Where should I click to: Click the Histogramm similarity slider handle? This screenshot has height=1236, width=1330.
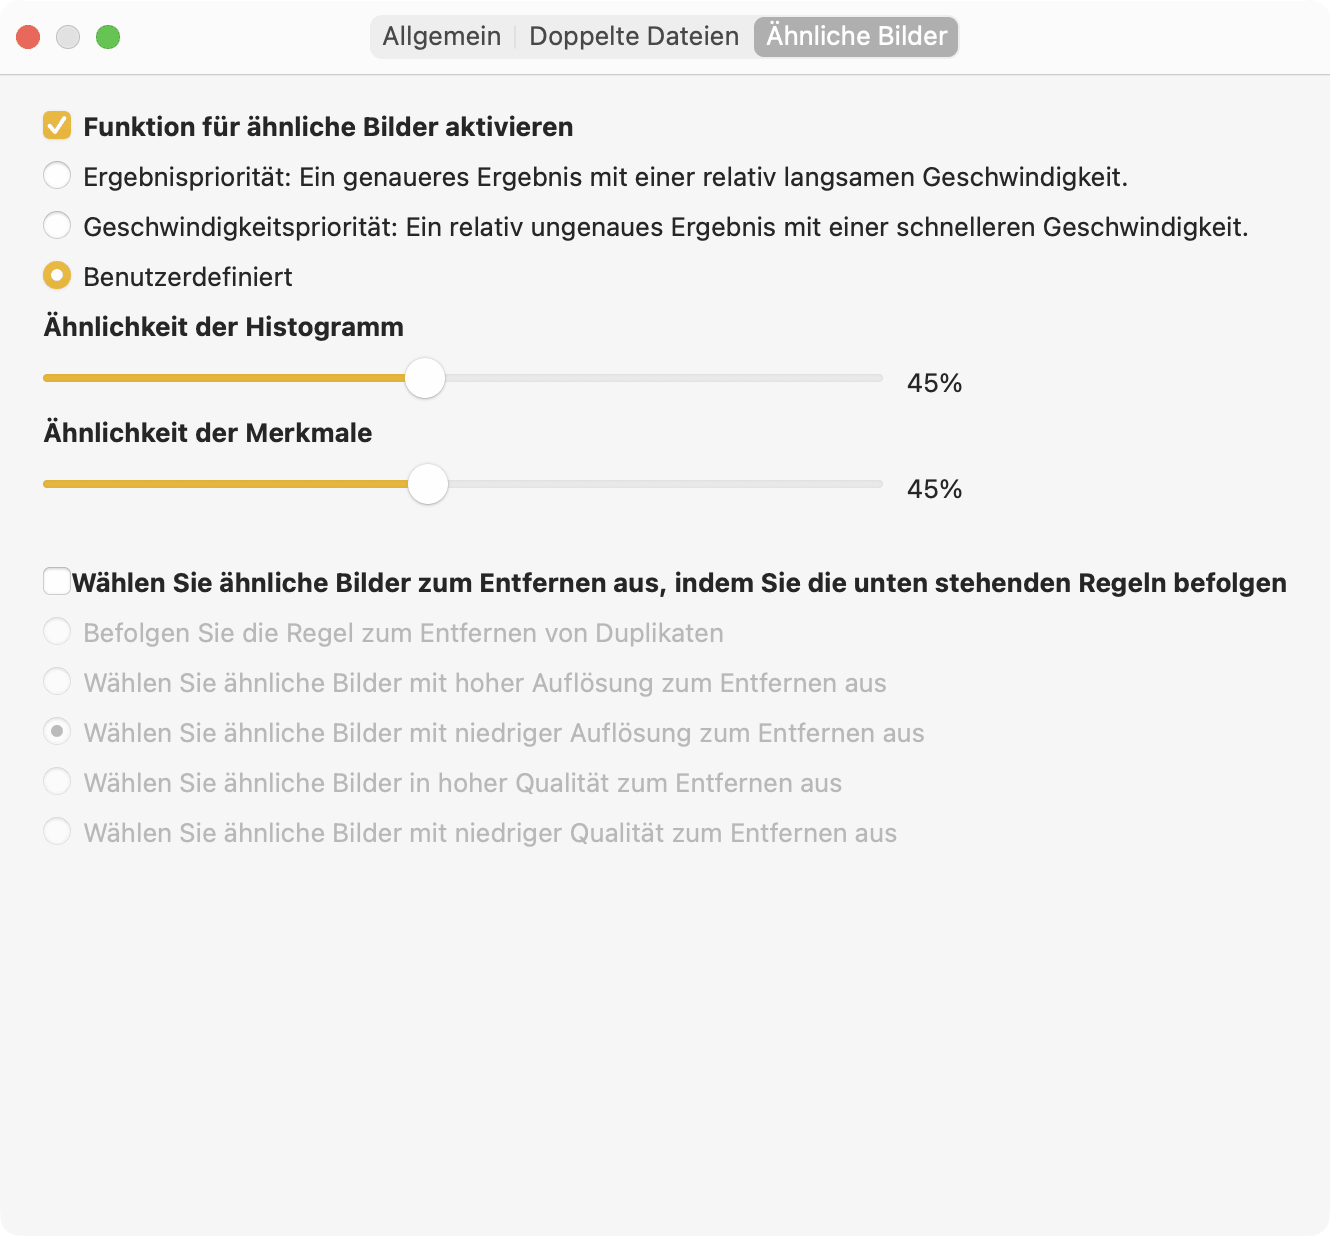pos(425,378)
